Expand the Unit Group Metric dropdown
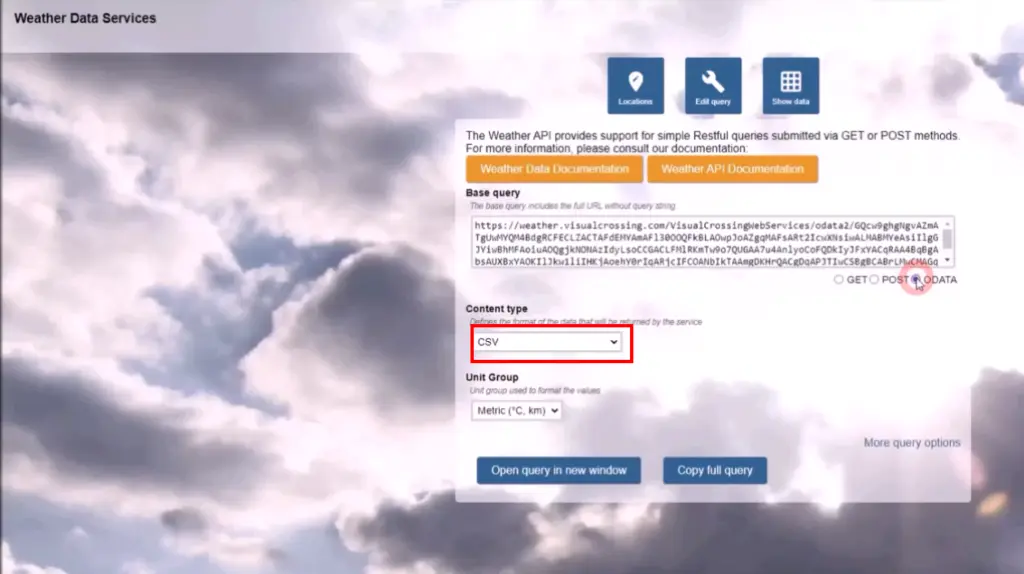The width and height of the screenshot is (1024, 574). [x=516, y=410]
